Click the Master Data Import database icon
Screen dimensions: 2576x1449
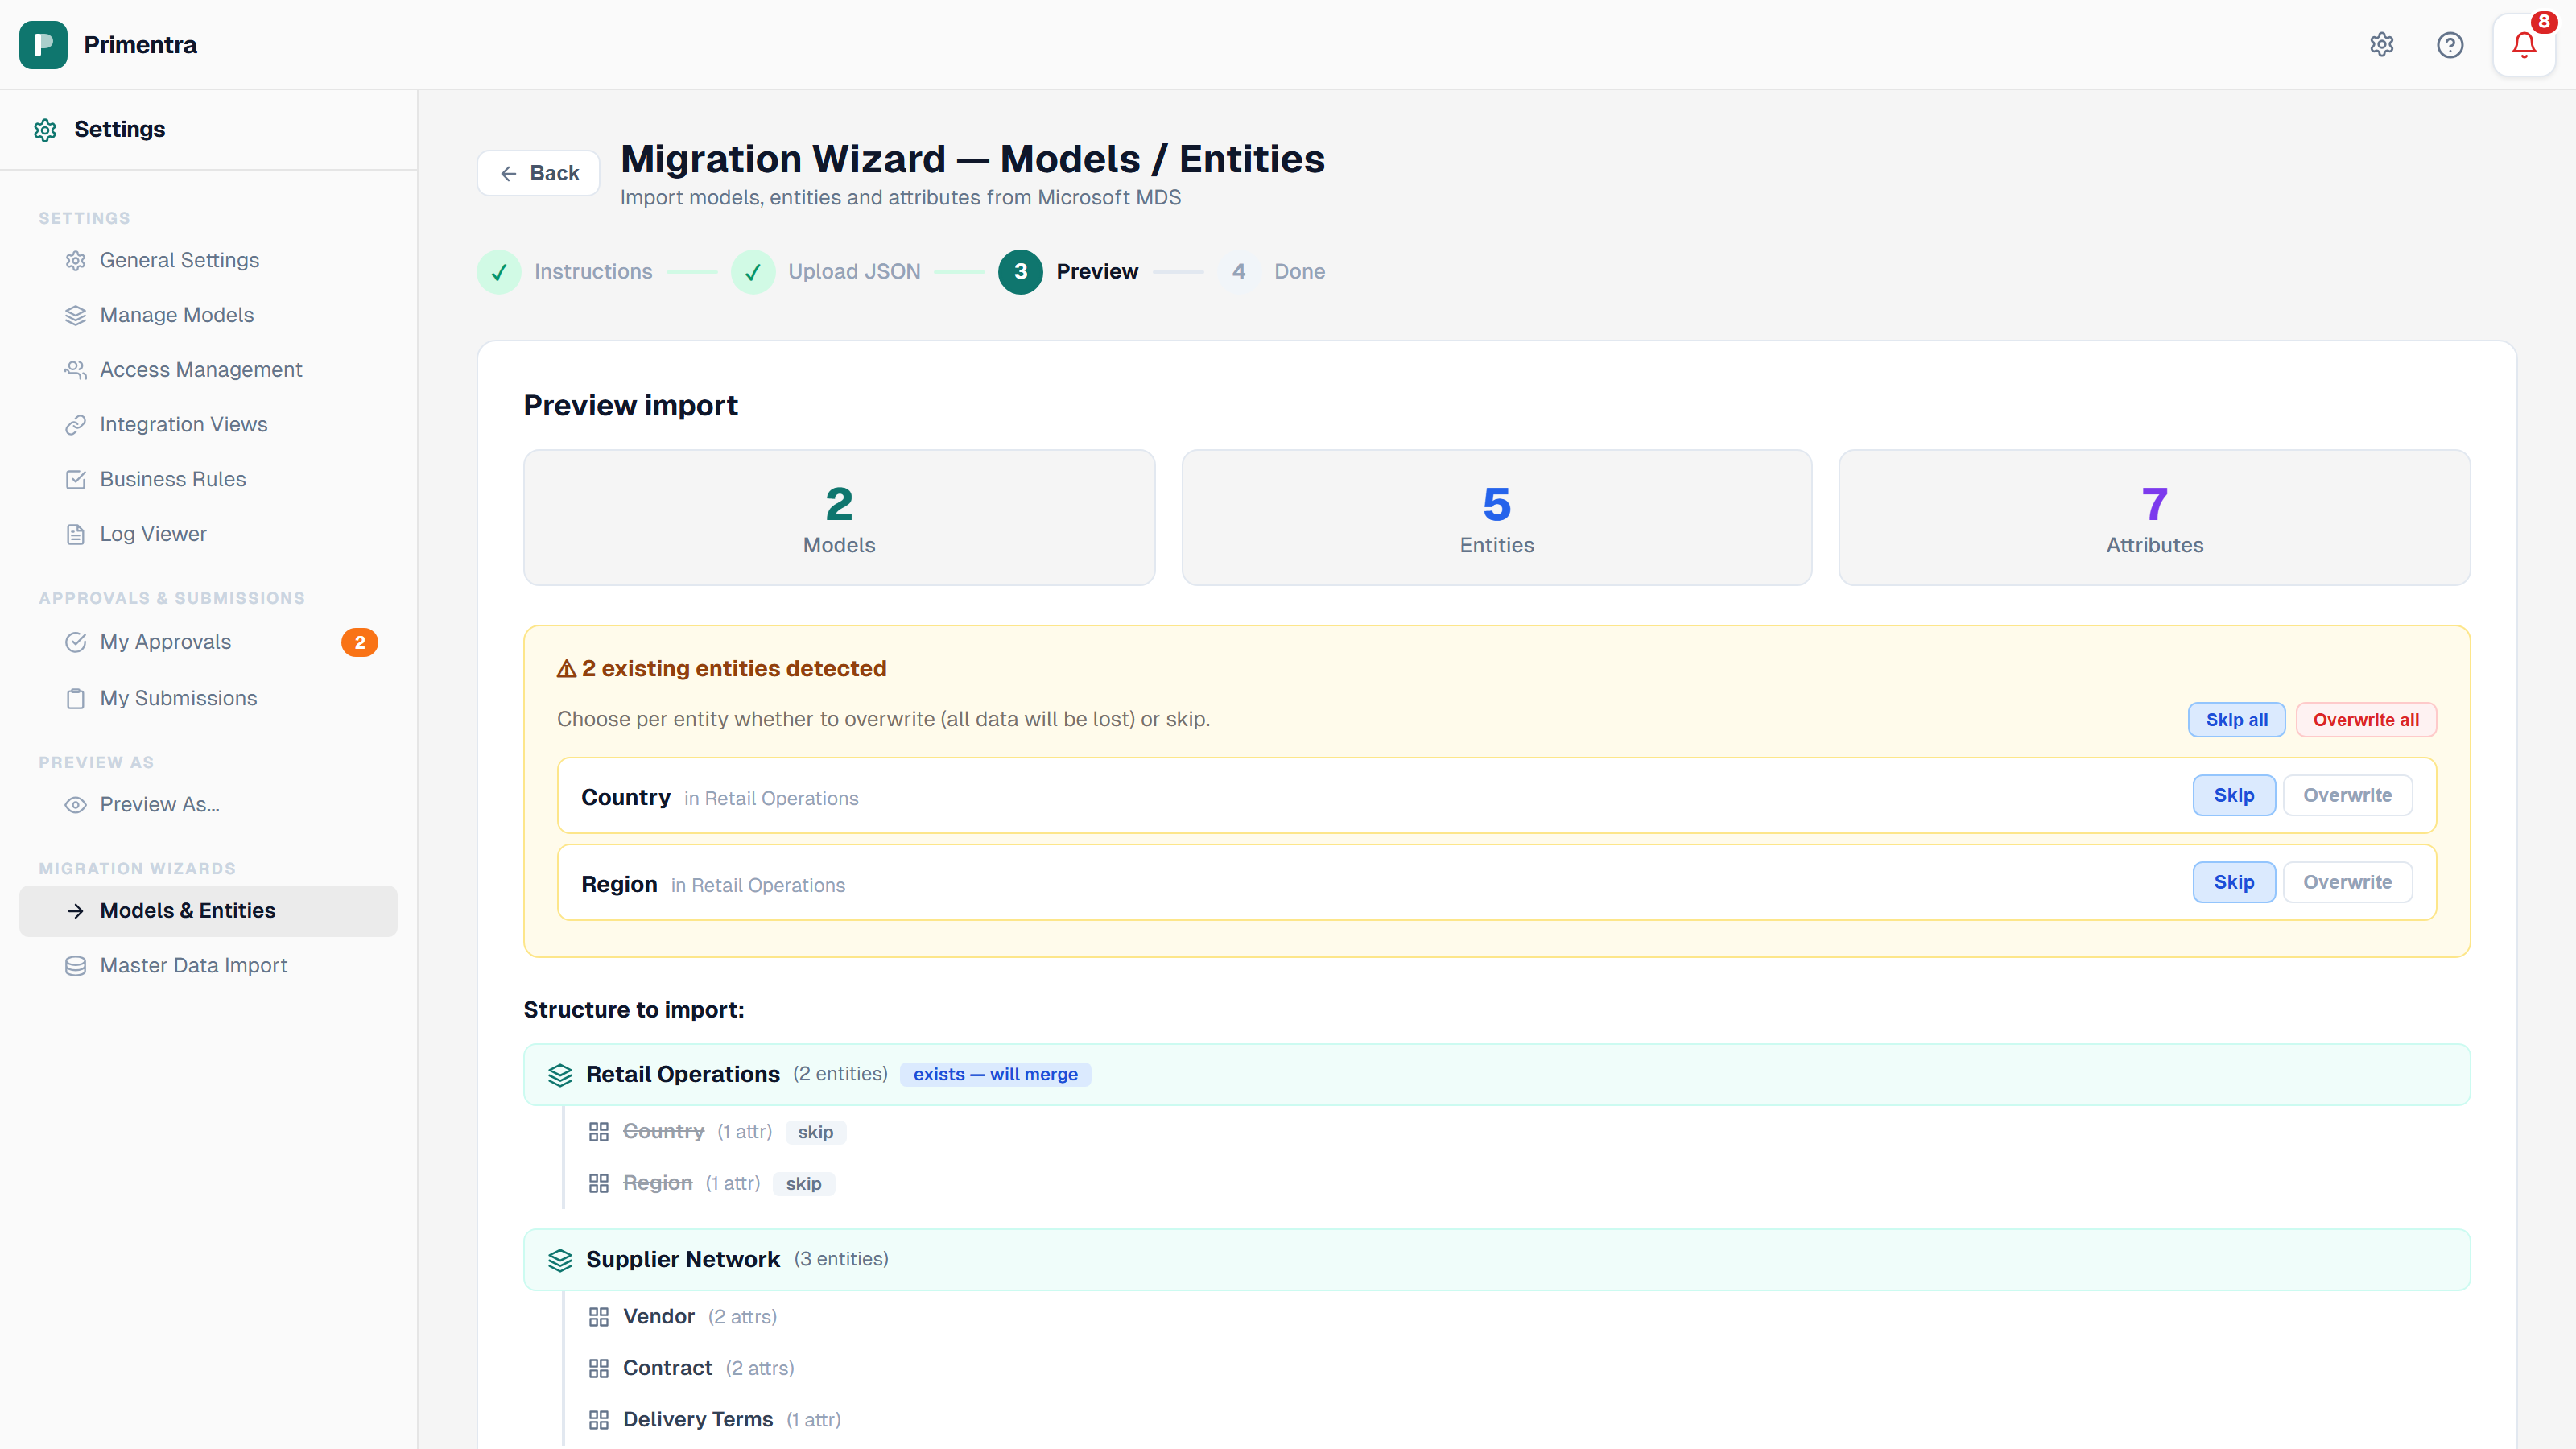(76, 966)
